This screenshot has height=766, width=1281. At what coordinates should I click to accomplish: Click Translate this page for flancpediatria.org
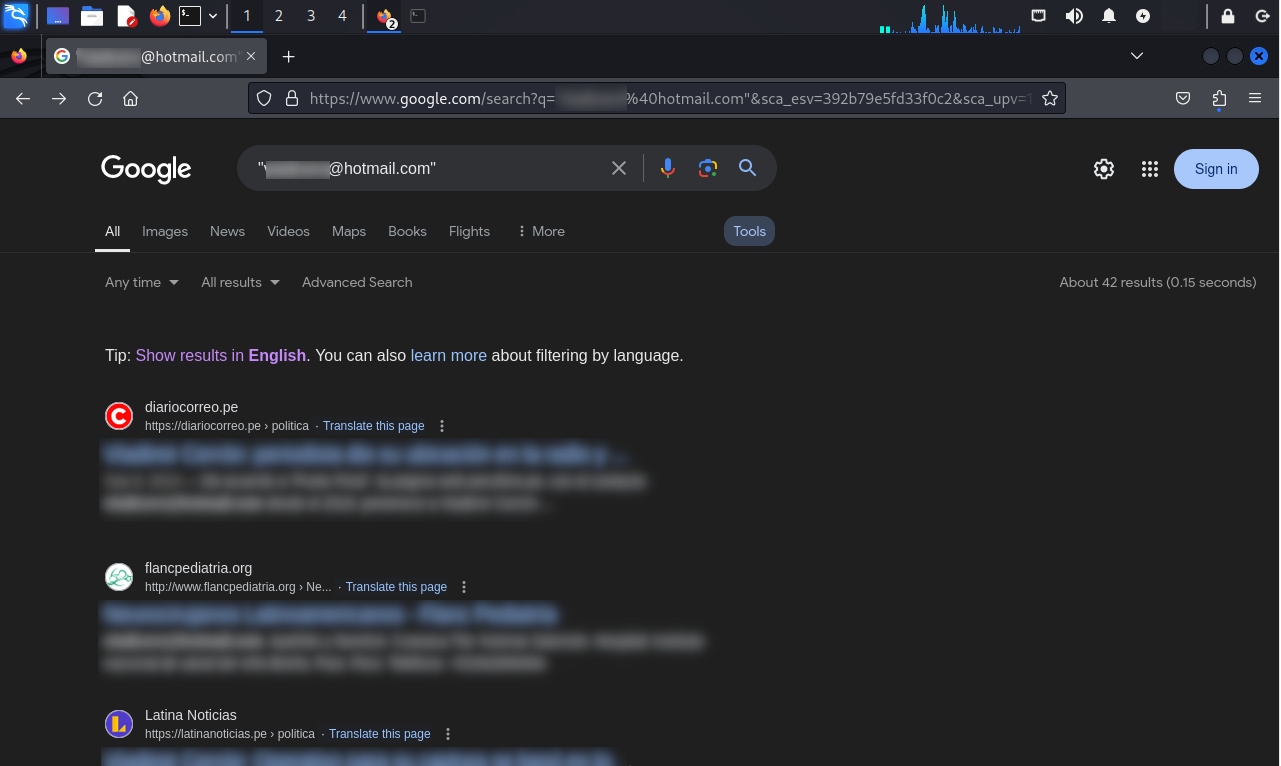(396, 587)
